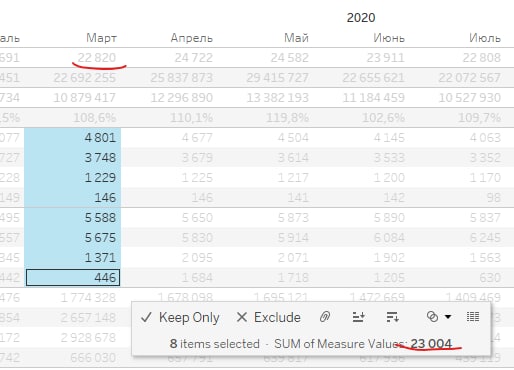Click the cell 11 184 459
Screen dimensions: 514x370
(x=374, y=98)
